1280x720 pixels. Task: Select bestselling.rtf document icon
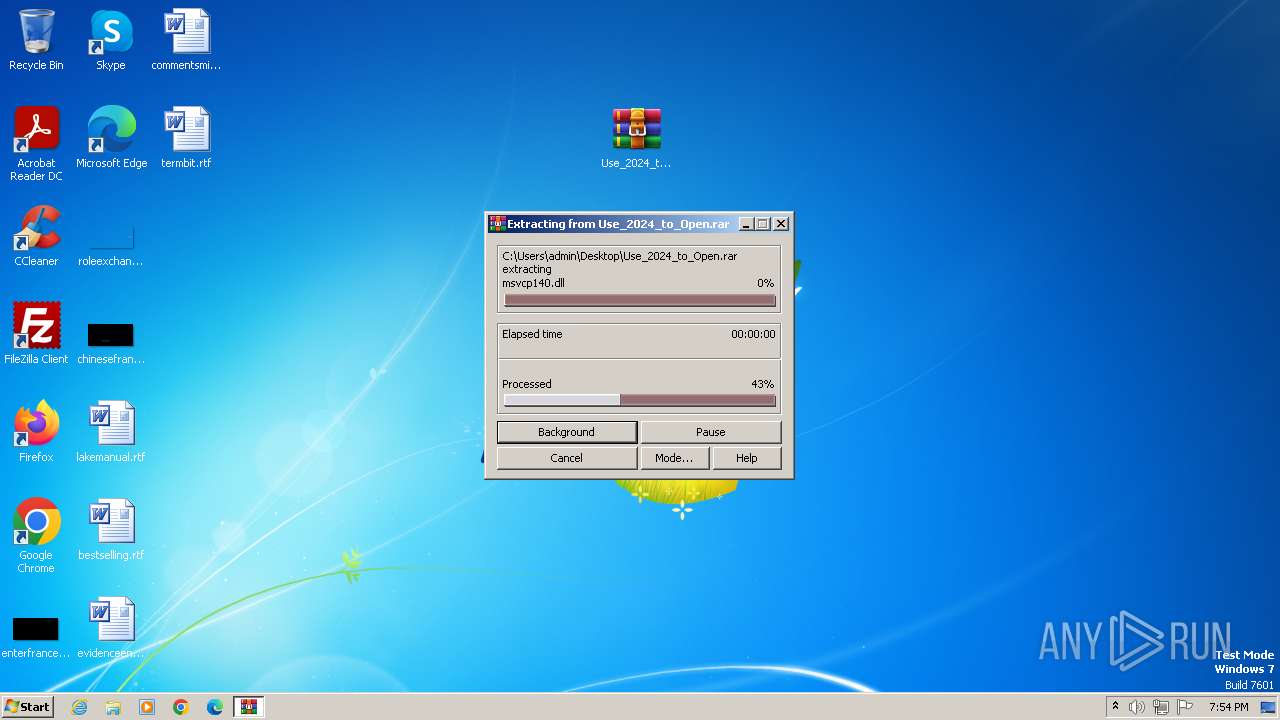click(x=111, y=529)
